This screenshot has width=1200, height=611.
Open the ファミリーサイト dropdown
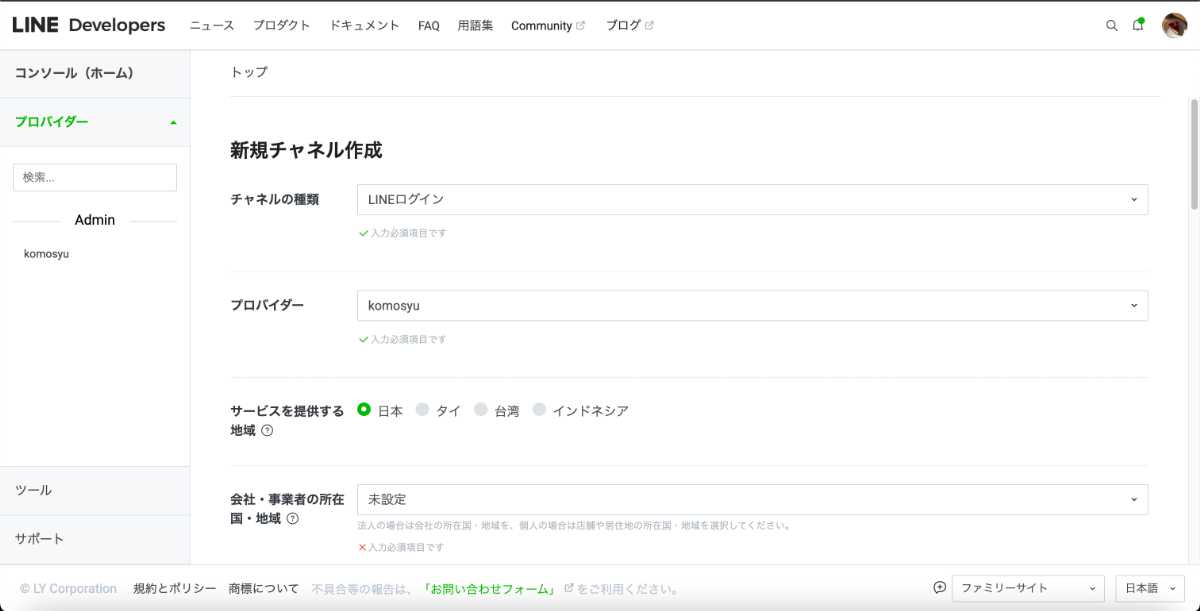click(1028, 588)
